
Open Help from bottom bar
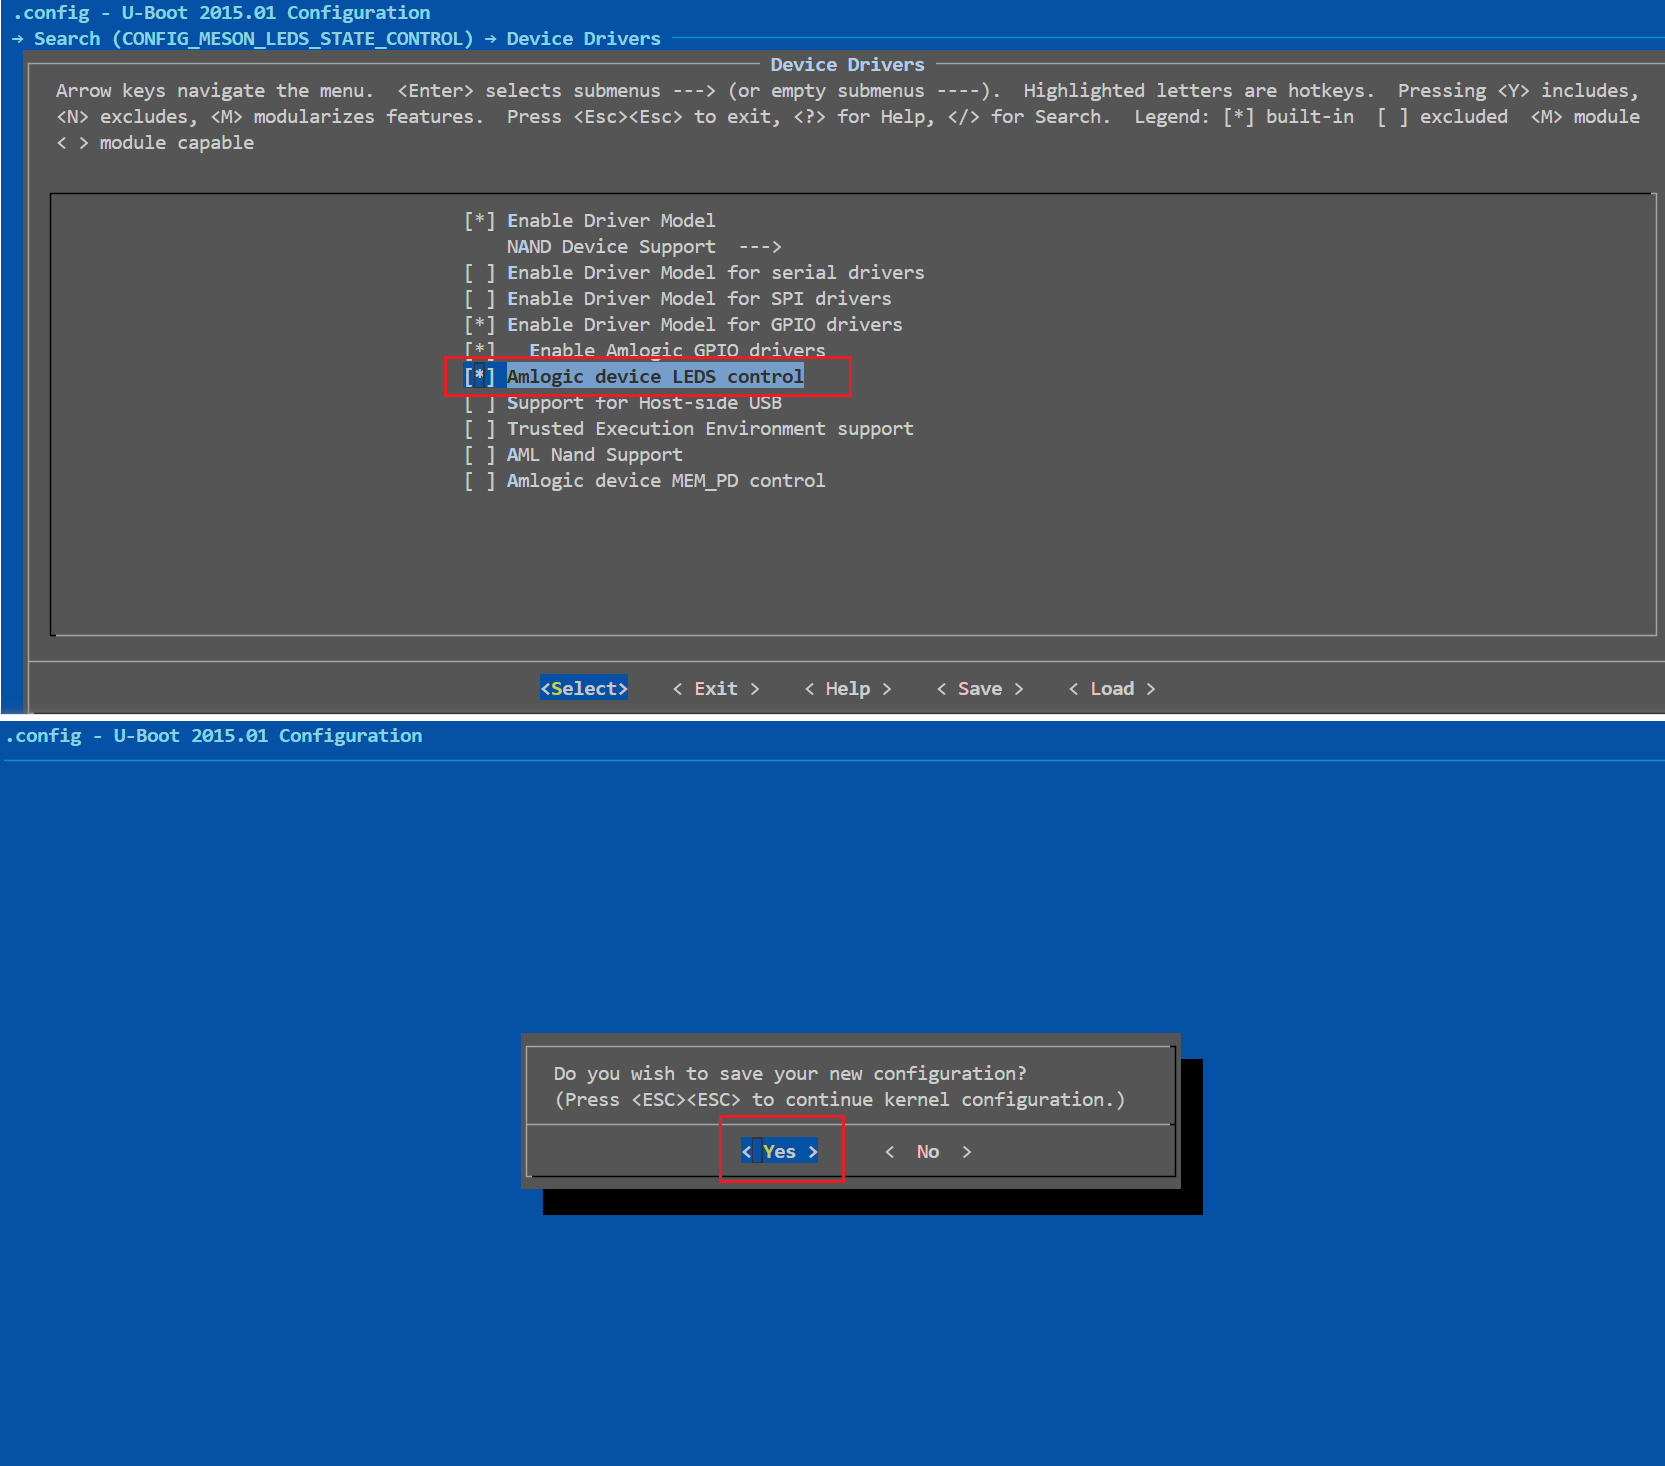point(847,688)
